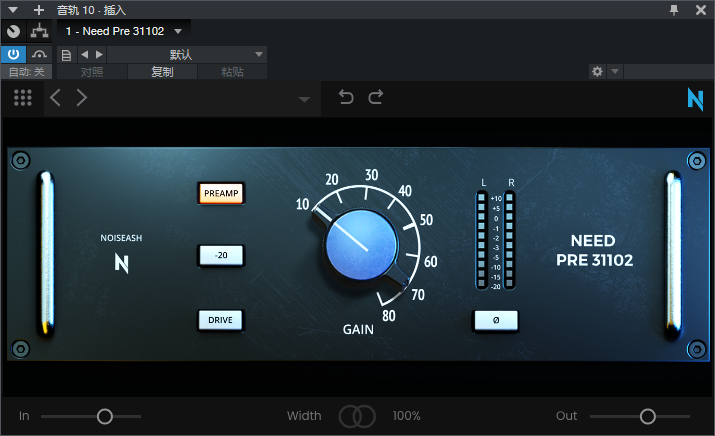Click the 对照 compare button

coord(92,72)
